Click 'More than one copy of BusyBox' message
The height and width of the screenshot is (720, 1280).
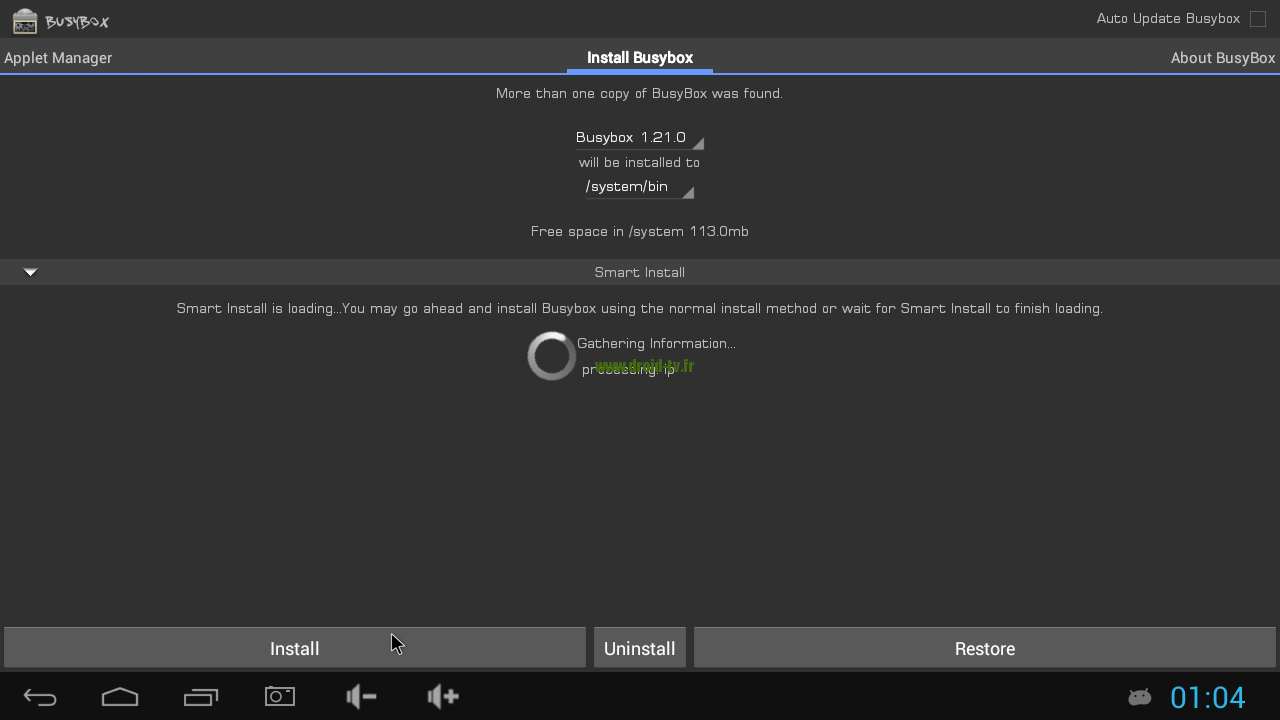click(x=640, y=93)
